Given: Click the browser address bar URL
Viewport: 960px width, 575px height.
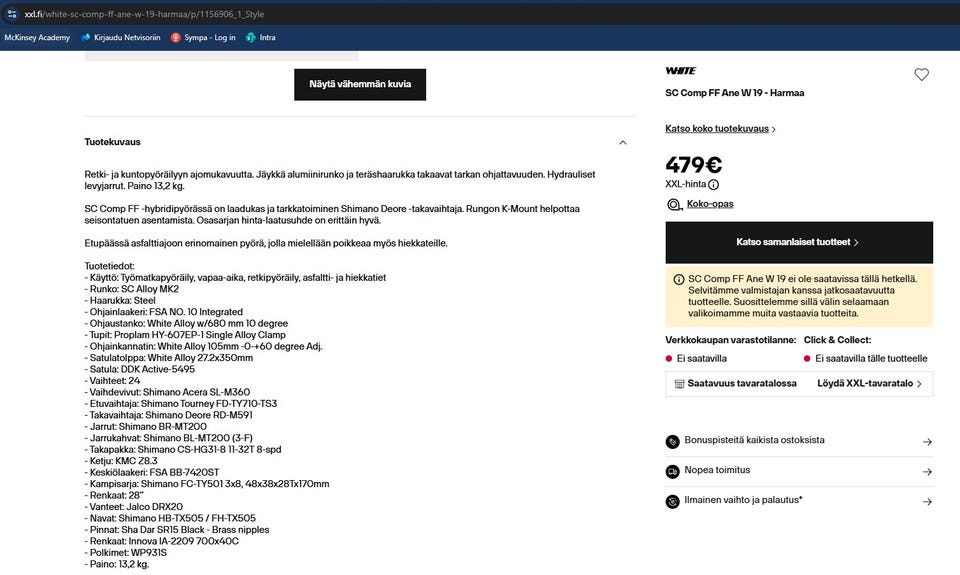Looking at the screenshot, I should (x=144, y=14).
